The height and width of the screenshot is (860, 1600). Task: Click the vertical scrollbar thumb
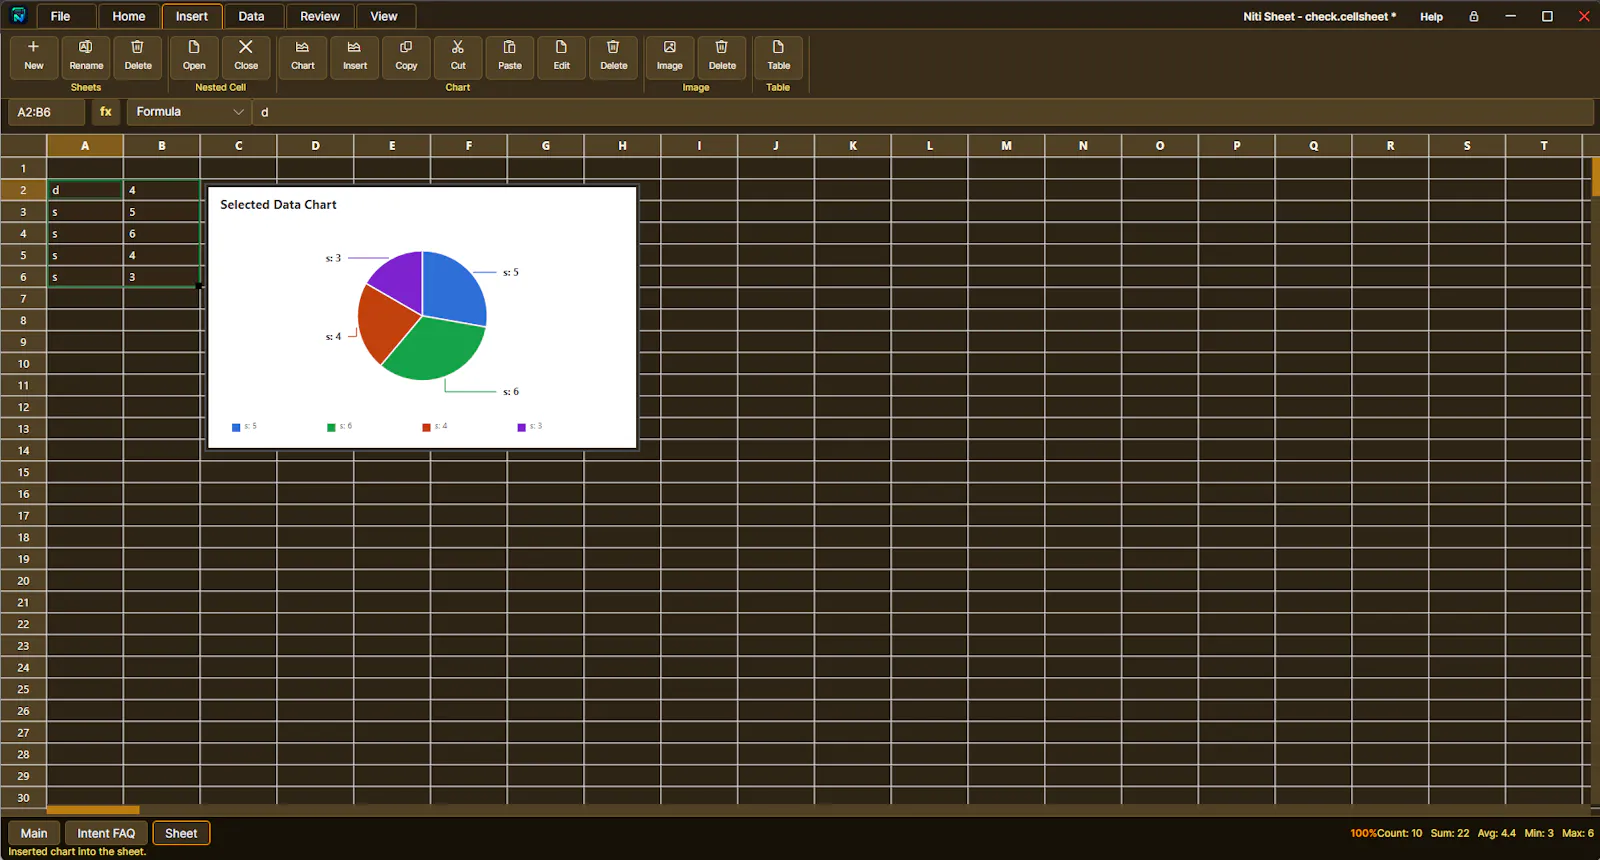coord(1595,176)
